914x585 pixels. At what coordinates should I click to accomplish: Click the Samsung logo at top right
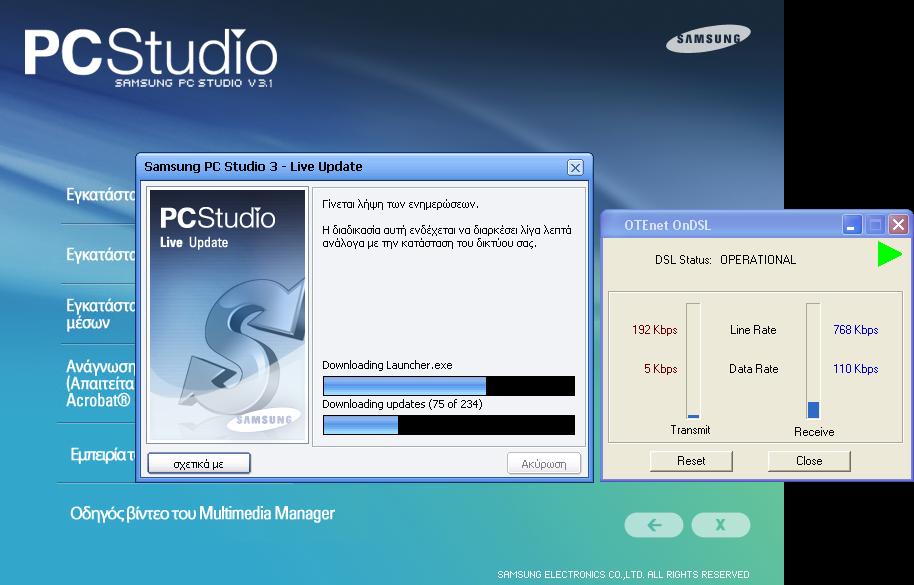coord(708,39)
